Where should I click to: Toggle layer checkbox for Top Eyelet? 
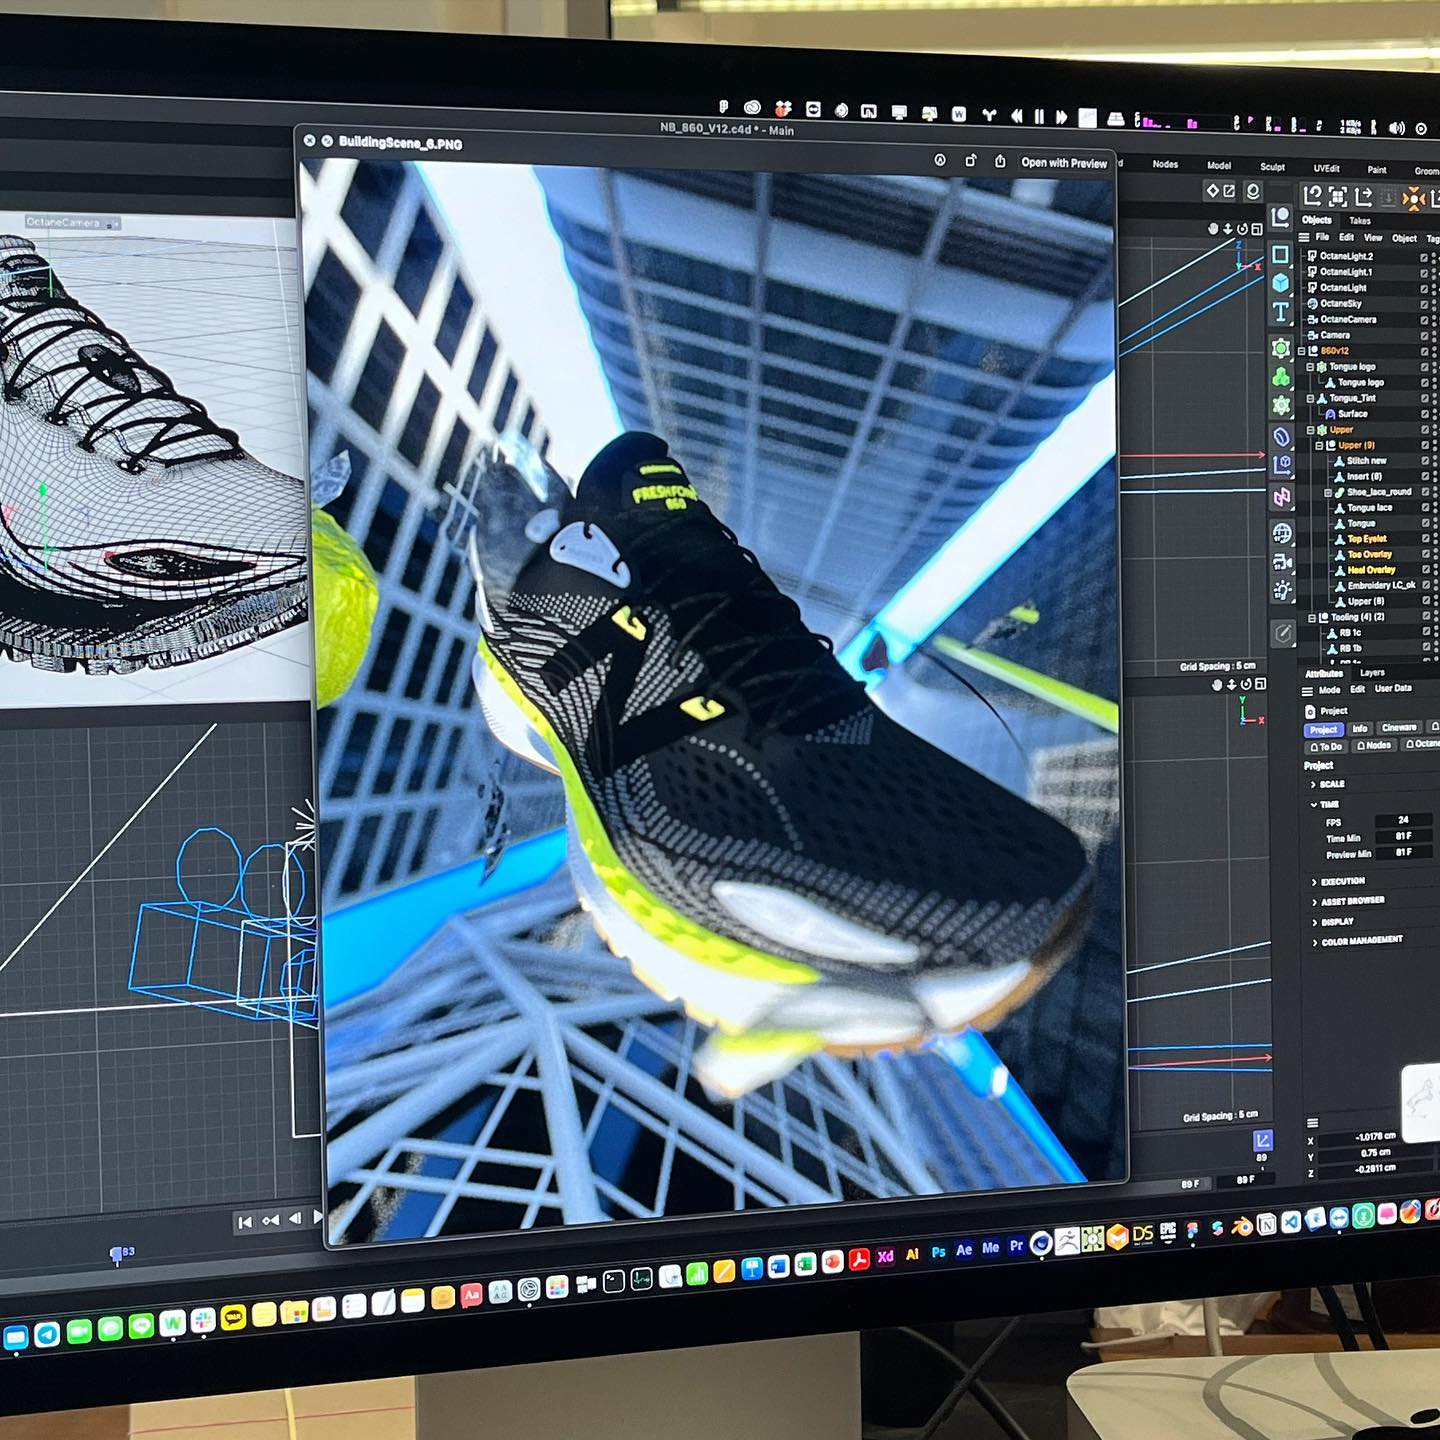point(1424,539)
